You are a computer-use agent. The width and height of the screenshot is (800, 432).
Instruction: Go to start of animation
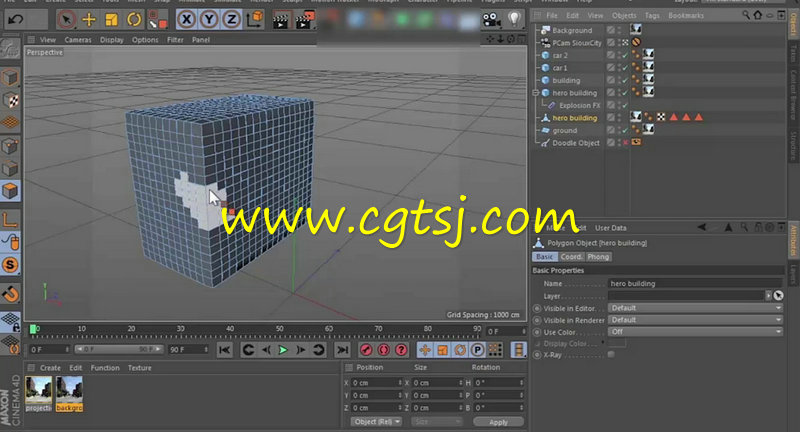[224, 350]
